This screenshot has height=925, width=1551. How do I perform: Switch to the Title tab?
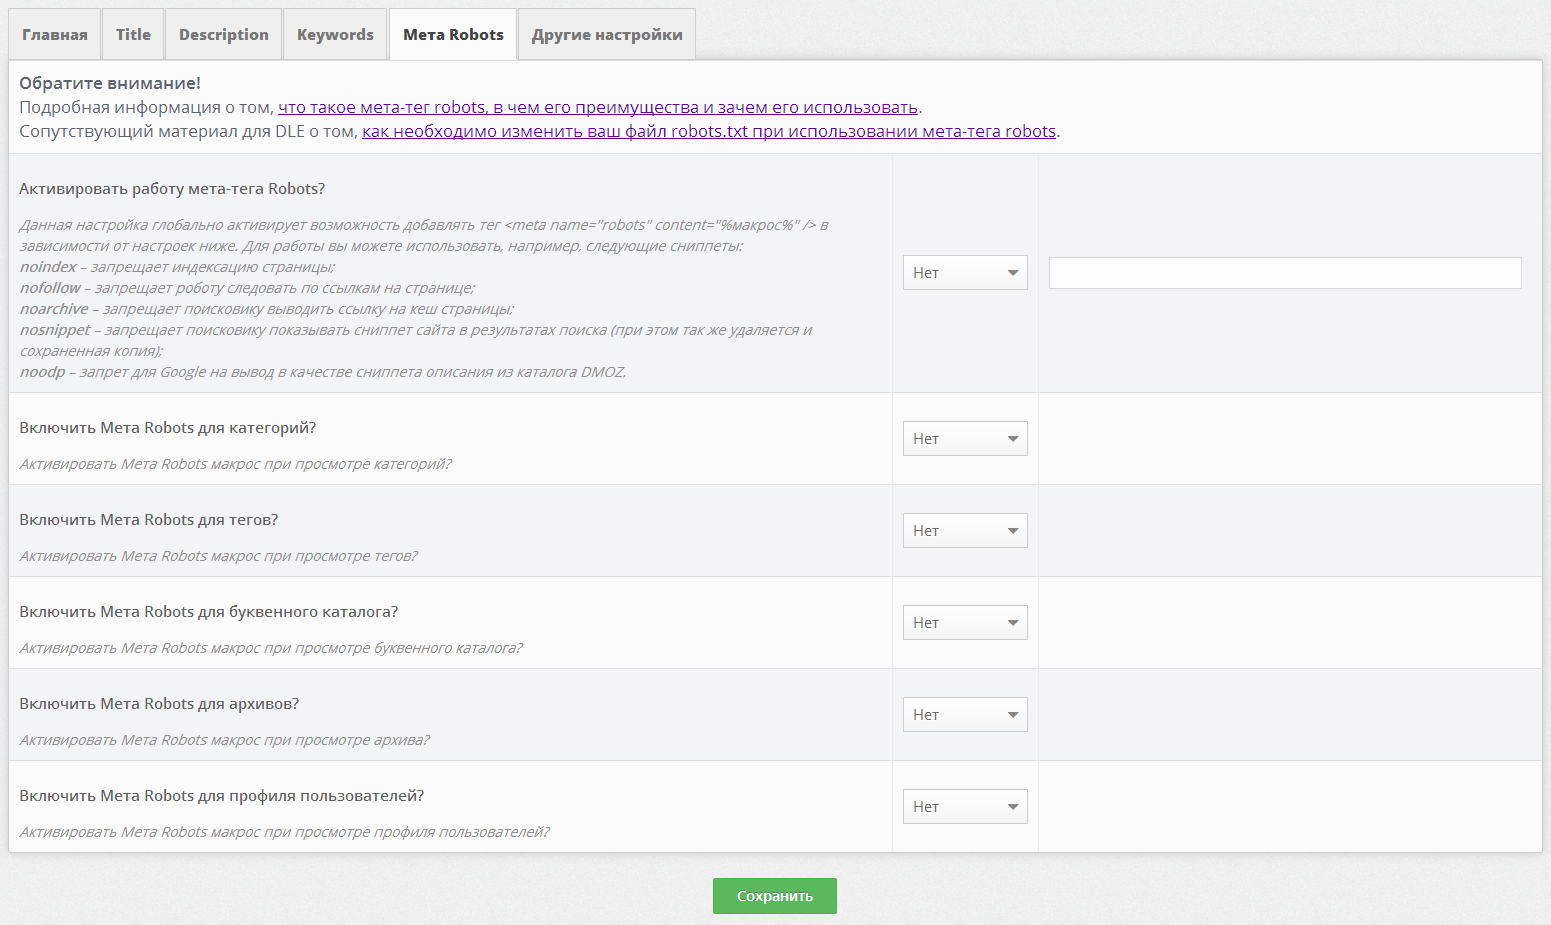[x=133, y=35]
